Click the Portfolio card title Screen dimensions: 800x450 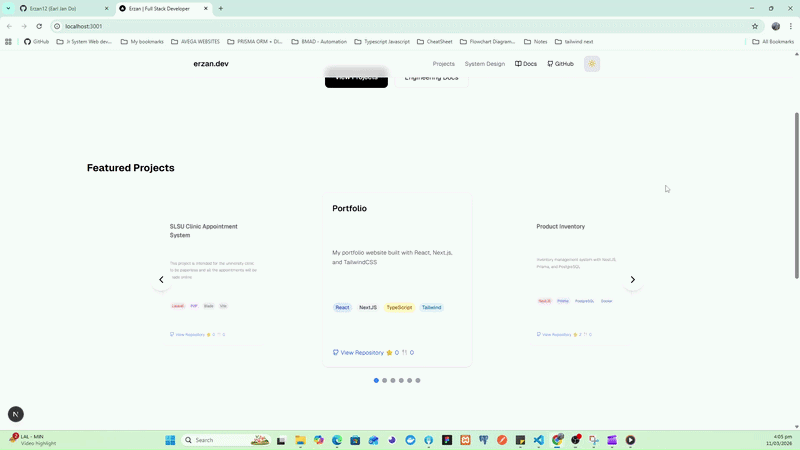[349, 208]
